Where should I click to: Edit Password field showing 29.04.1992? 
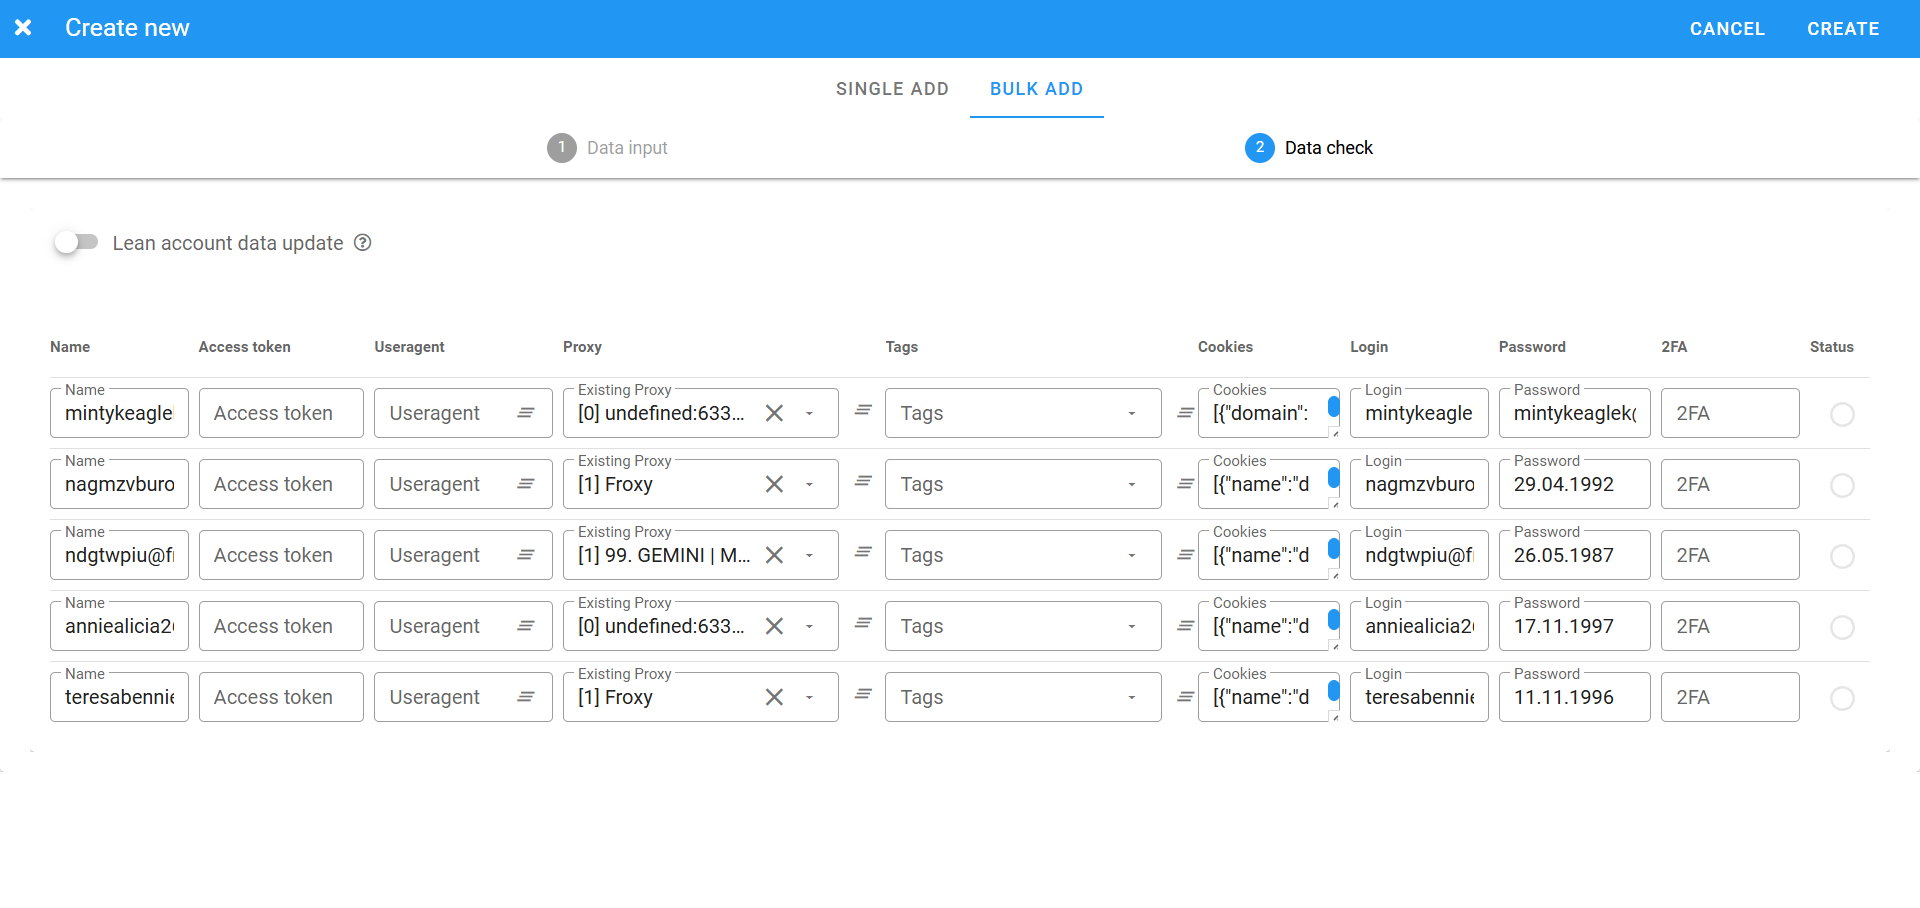[1574, 484]
